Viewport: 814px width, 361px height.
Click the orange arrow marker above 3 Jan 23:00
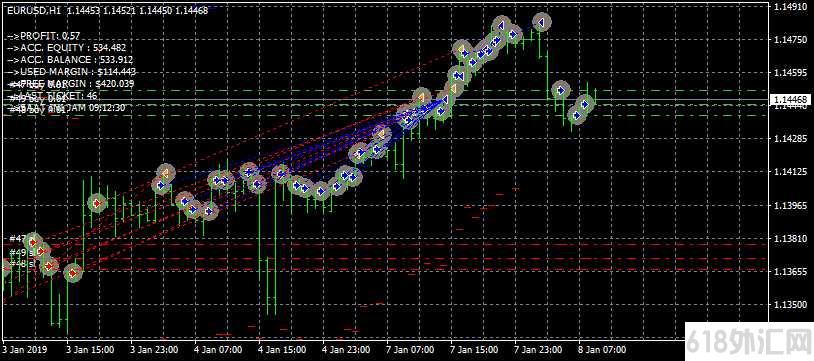point(165,172)
